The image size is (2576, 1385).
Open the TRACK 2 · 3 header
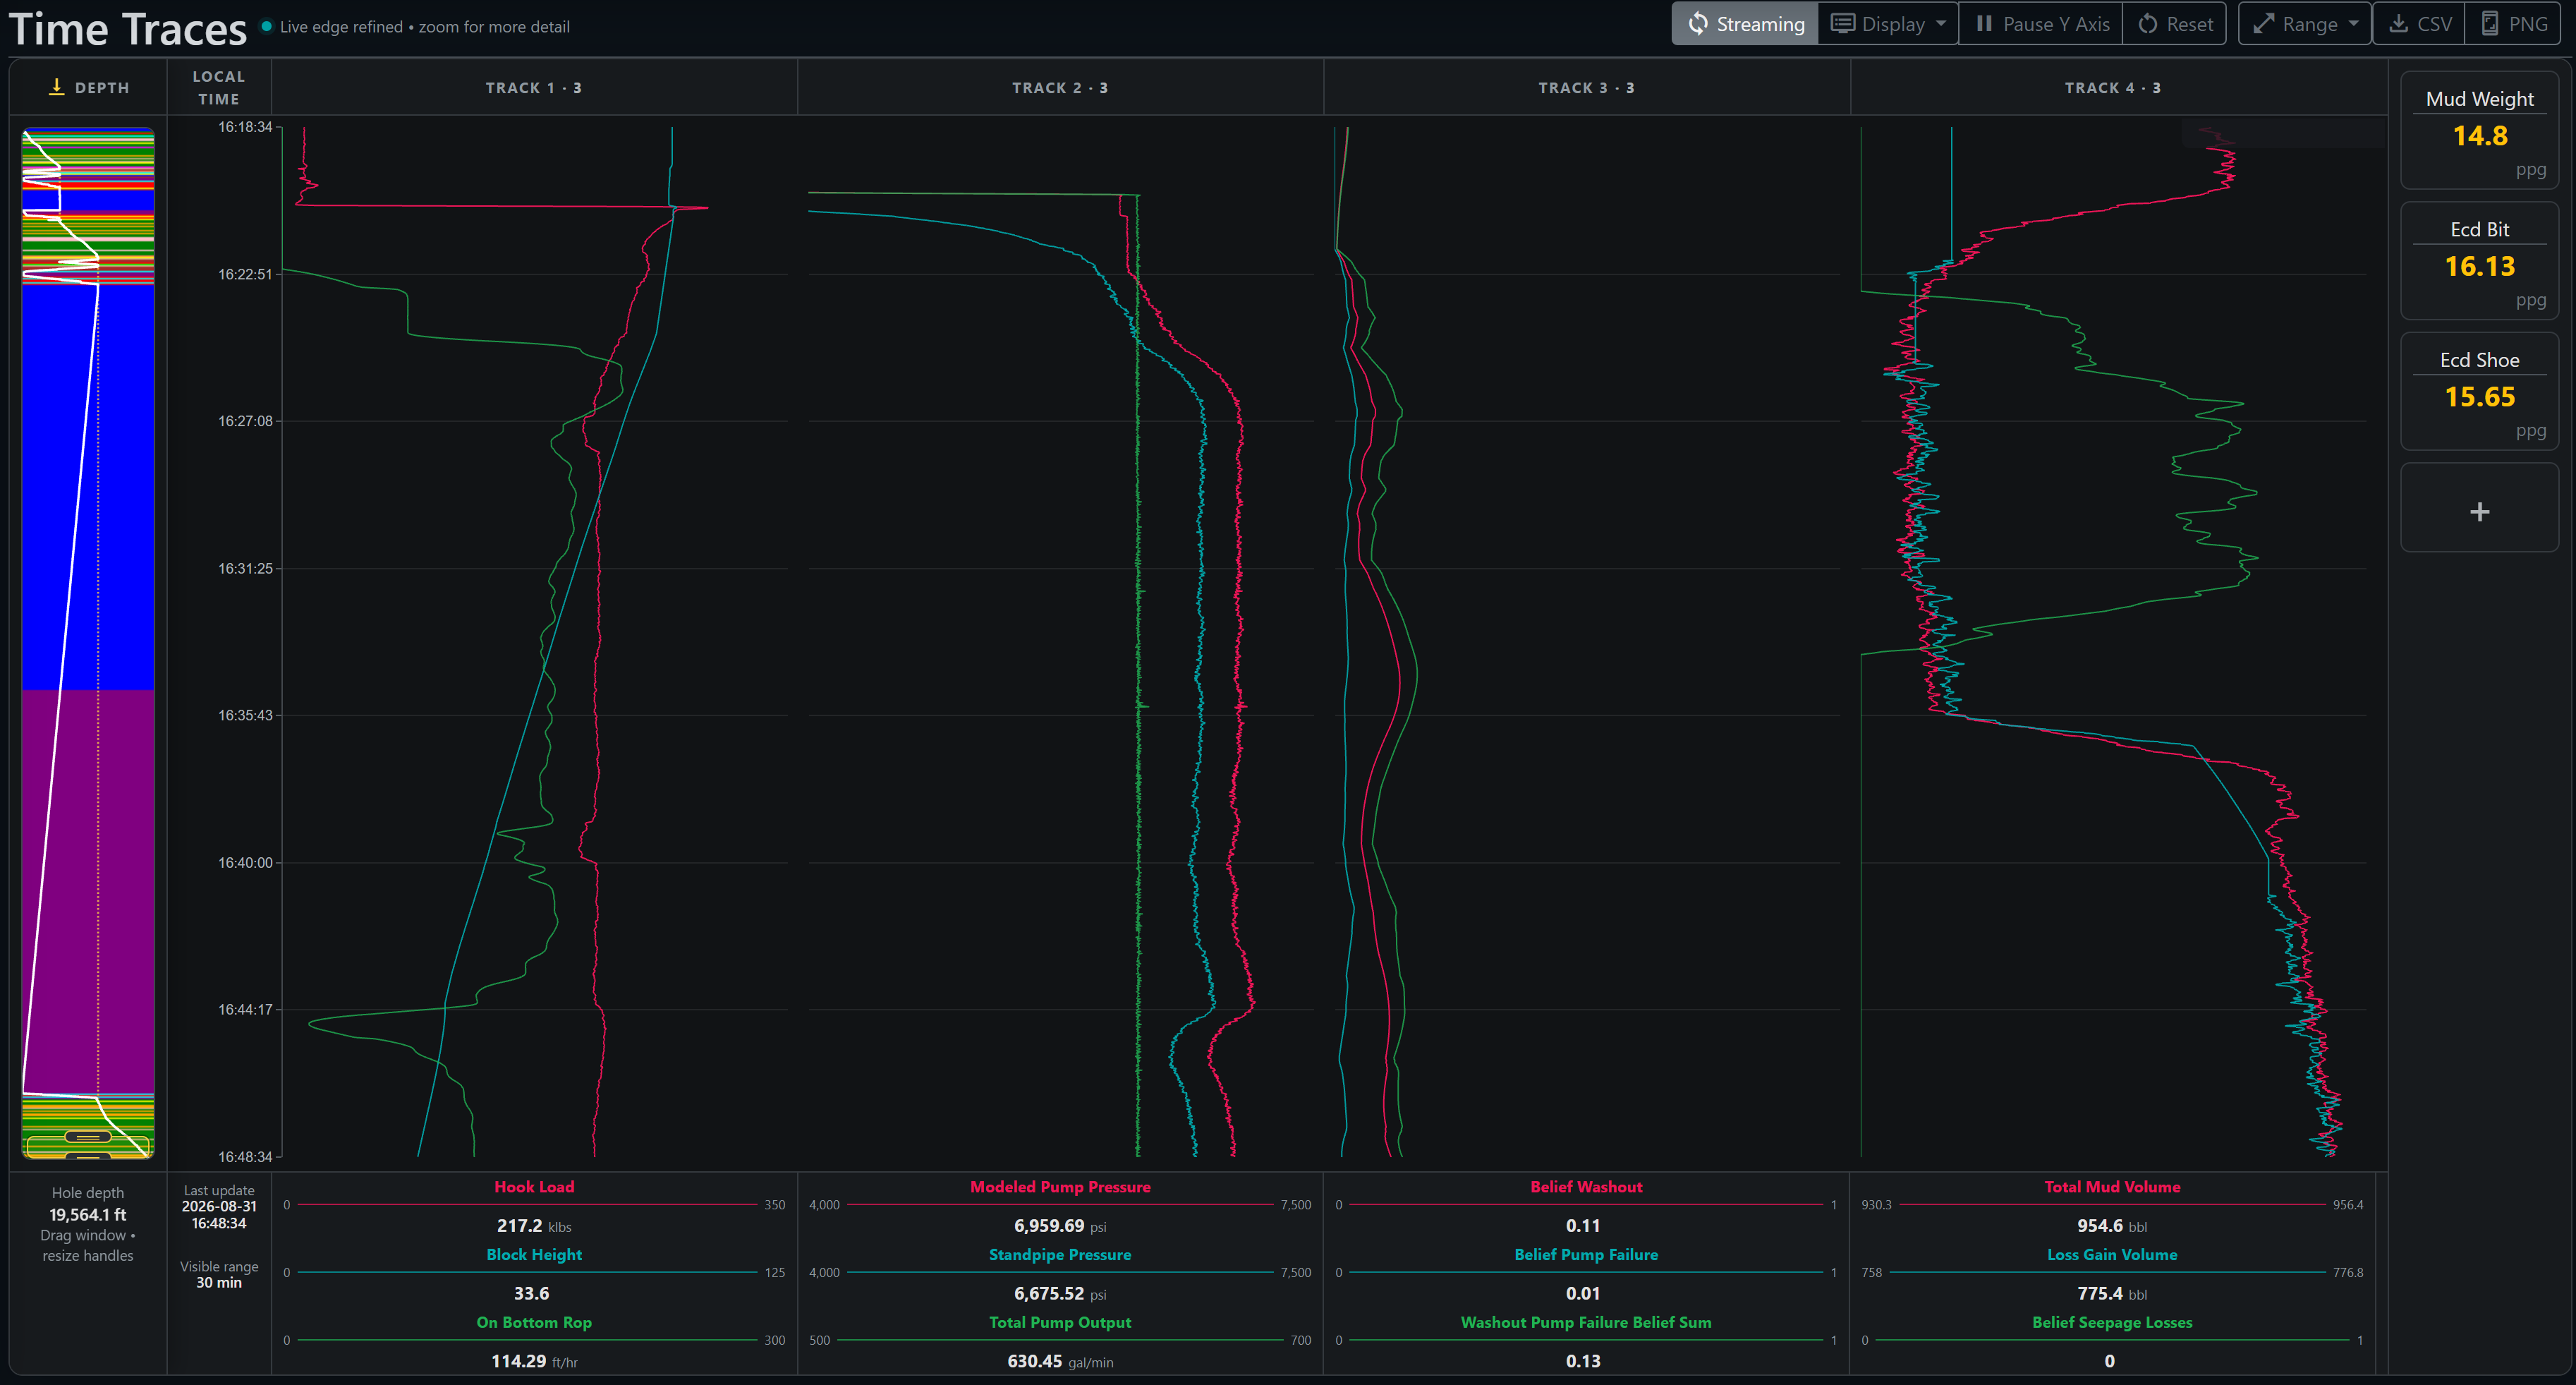click(x=1060, y=88)
